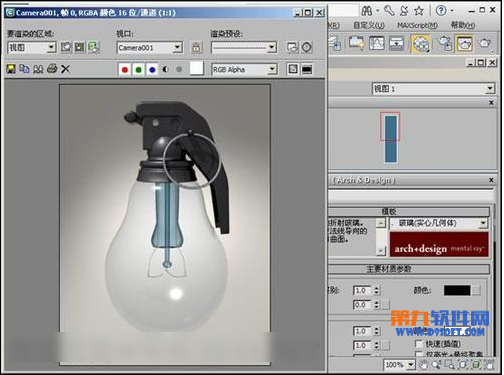The height and width of the screenshot is (375, 504).
Task: Open Environment and Effects dialog icon
Action: coord(307,48)
